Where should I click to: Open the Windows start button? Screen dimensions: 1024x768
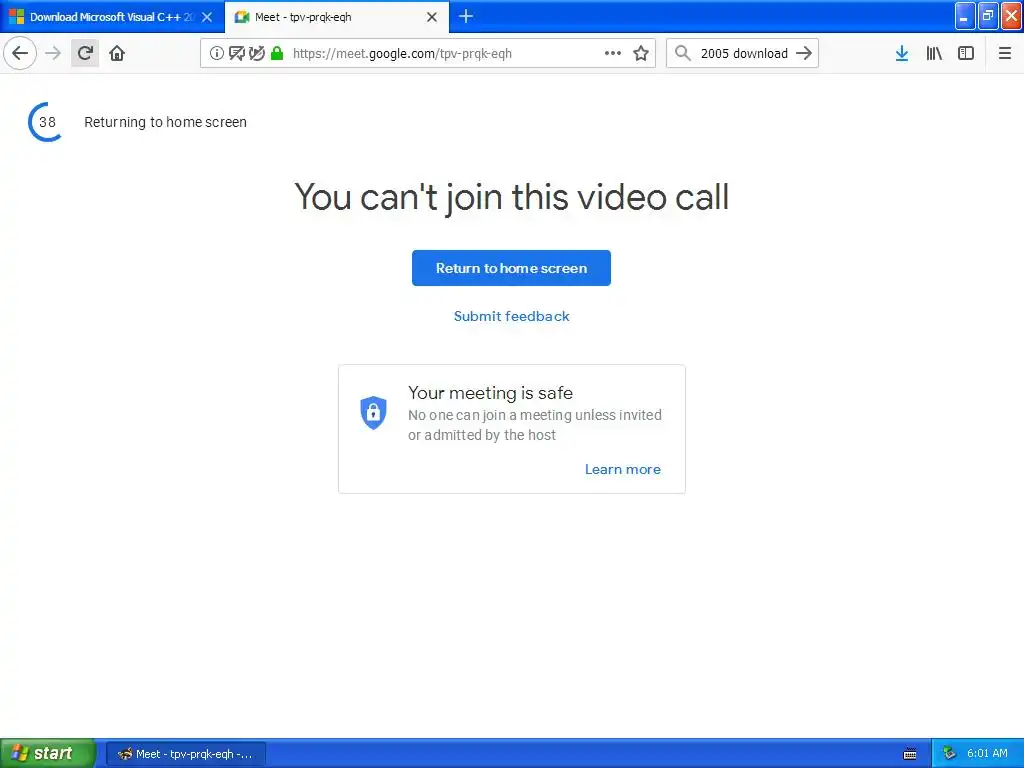pyautogui.click(x=47, y=753)
